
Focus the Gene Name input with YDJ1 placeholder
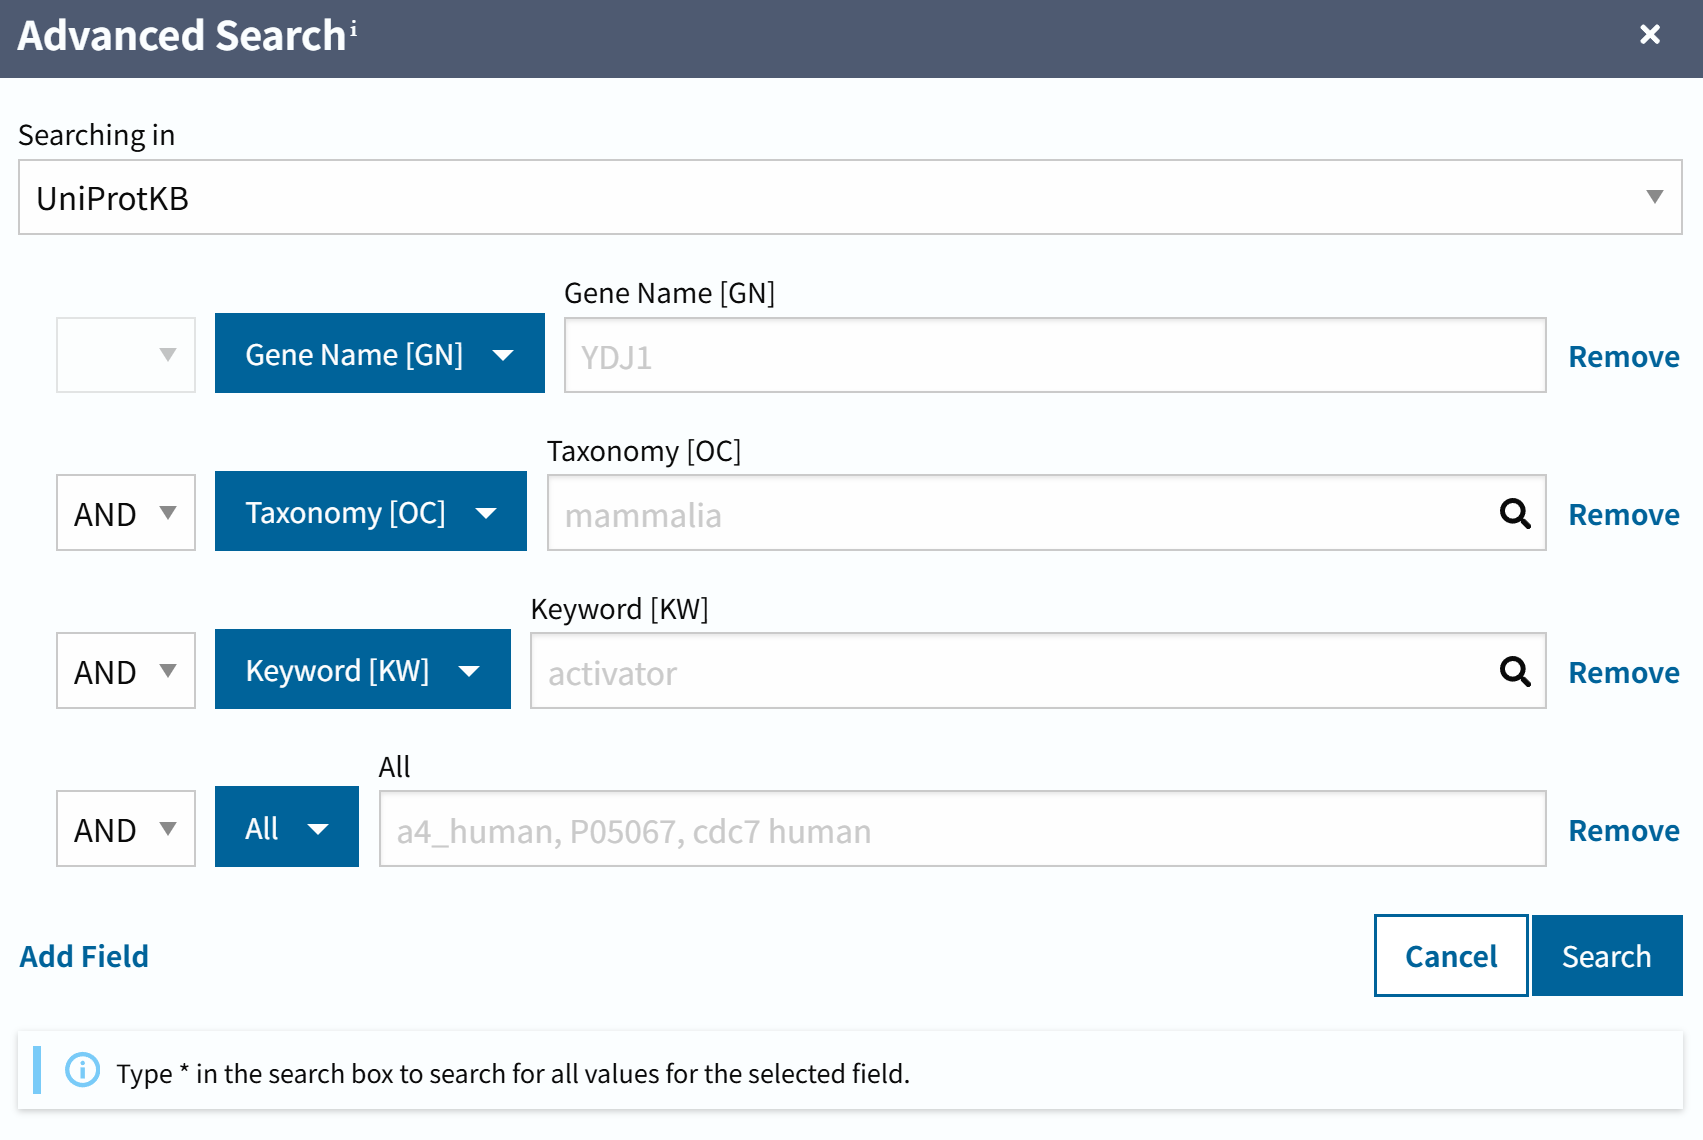coord(1055,355)
